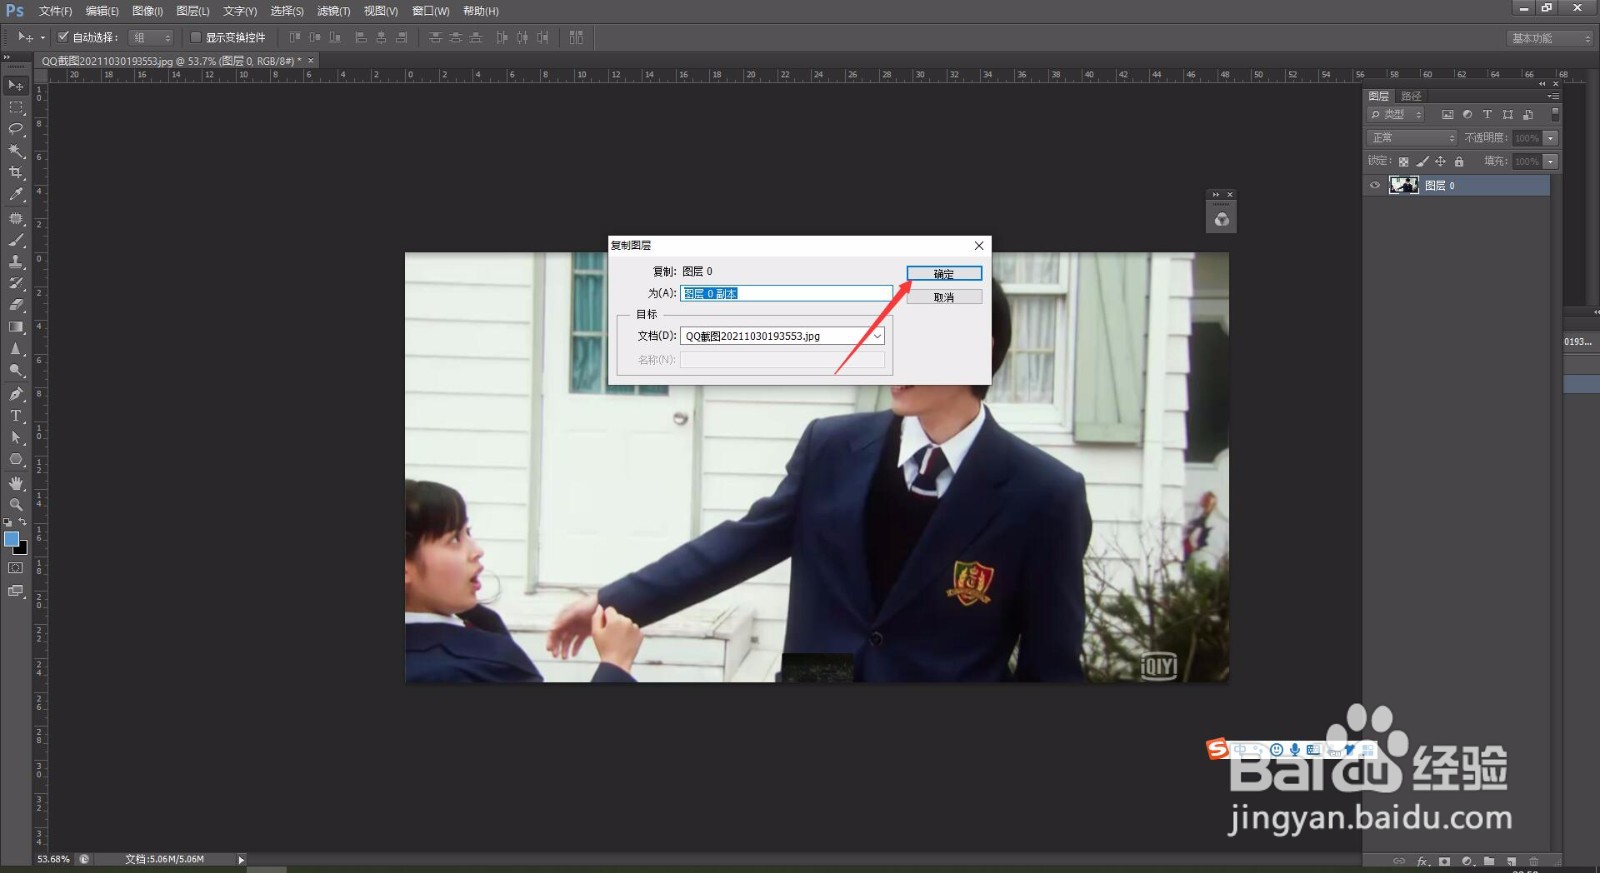Click the foreground color swatch
The height and width of the screenshot is (873, 1600).
coord(11,538)
